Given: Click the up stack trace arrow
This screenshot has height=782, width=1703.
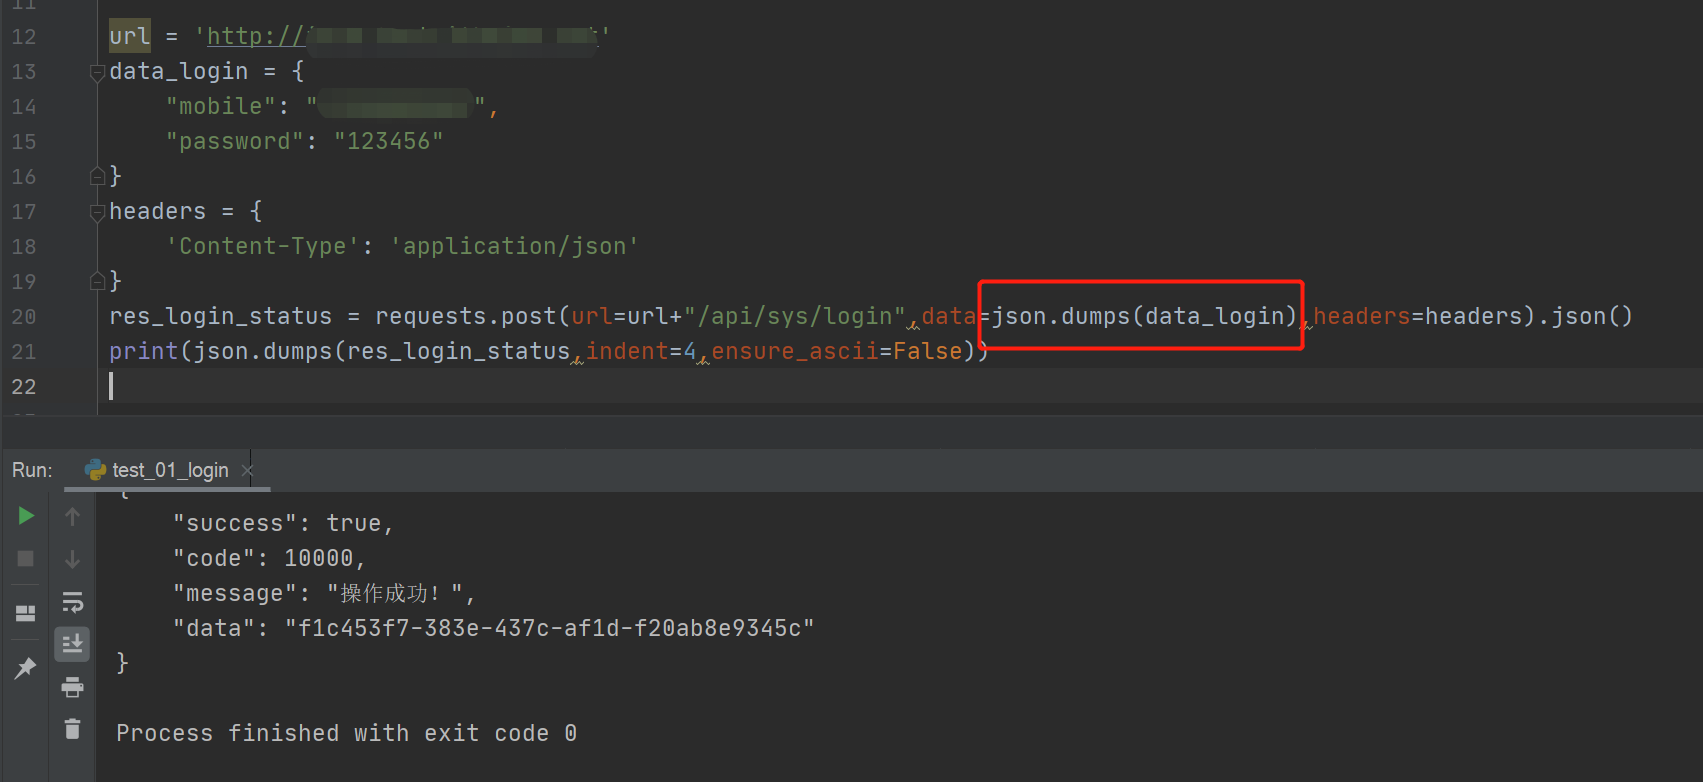Looking at the screenshot, I should pos(72,516).
